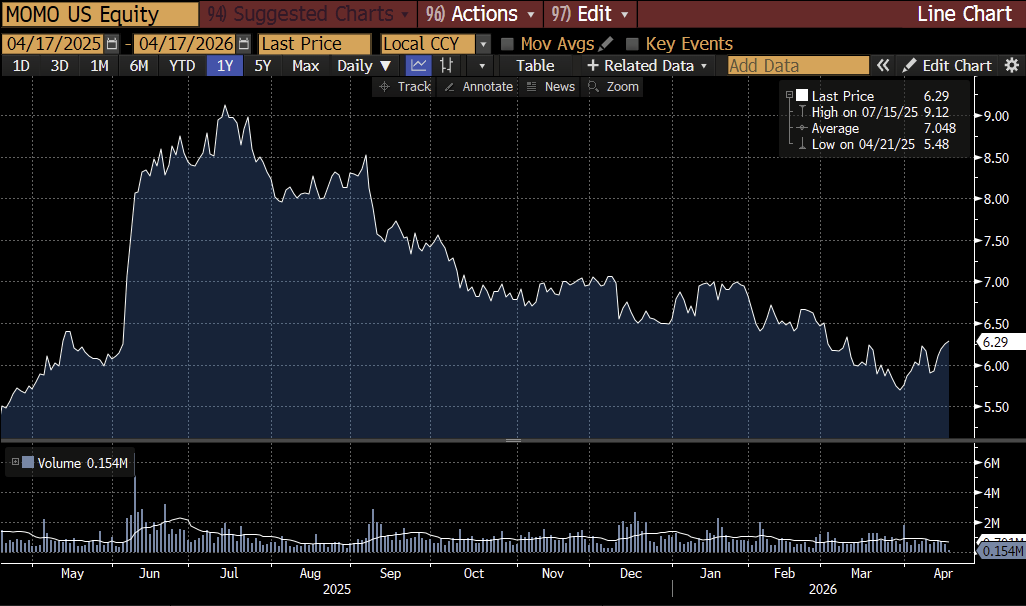
Task: Activate the Zoom tool
Action: point(613,86)
